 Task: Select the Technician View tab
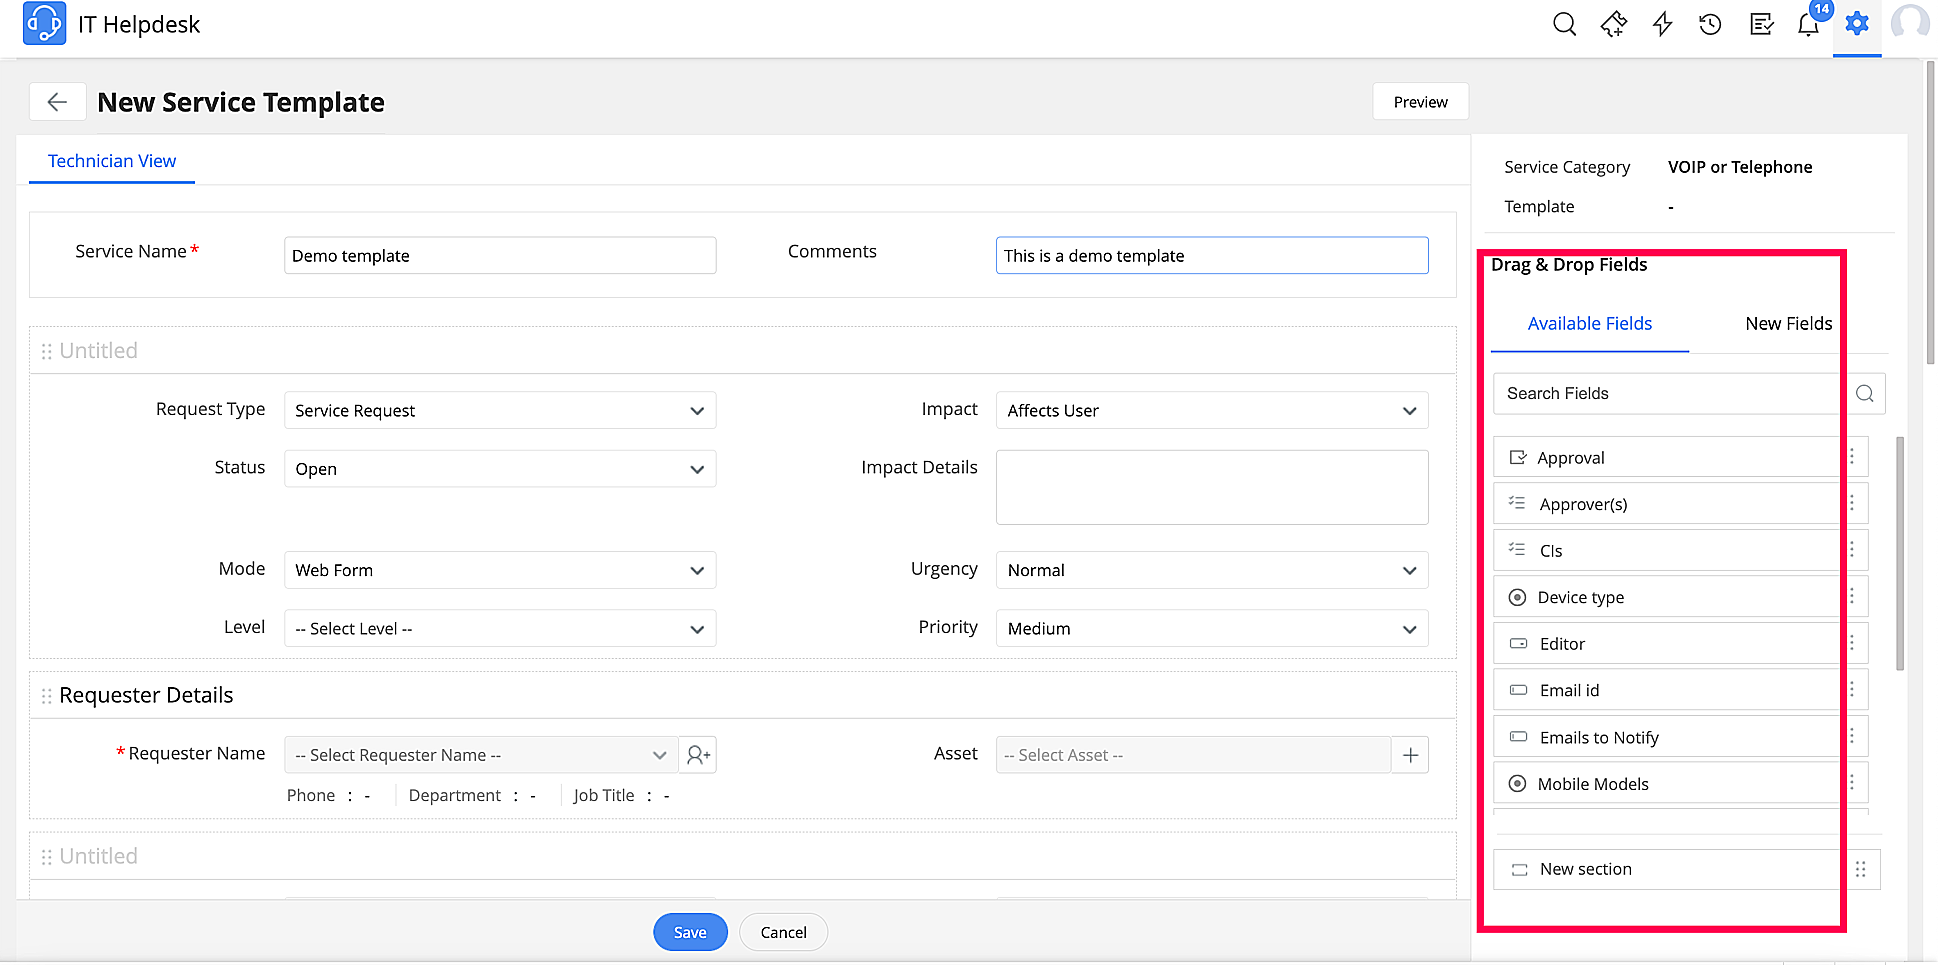pos(112,160)
